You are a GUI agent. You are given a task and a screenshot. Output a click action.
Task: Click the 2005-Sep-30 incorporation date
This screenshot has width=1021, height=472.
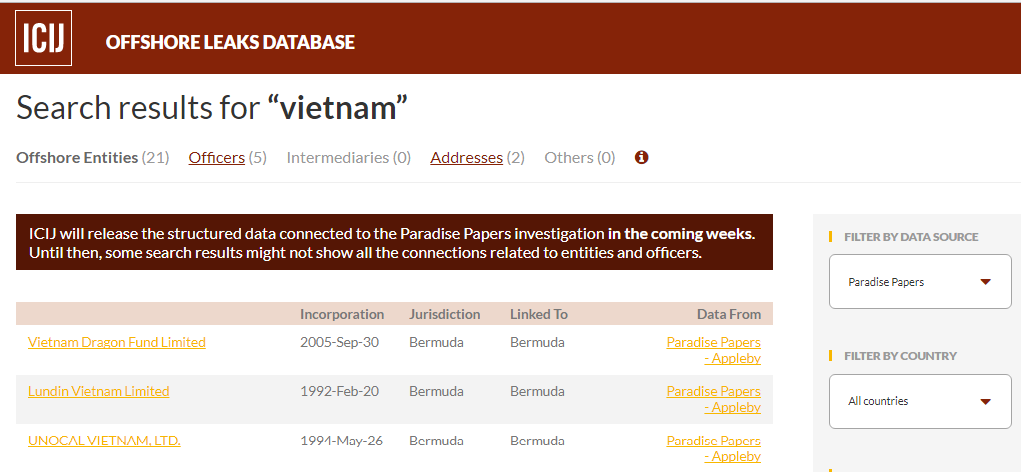[339, 342]
